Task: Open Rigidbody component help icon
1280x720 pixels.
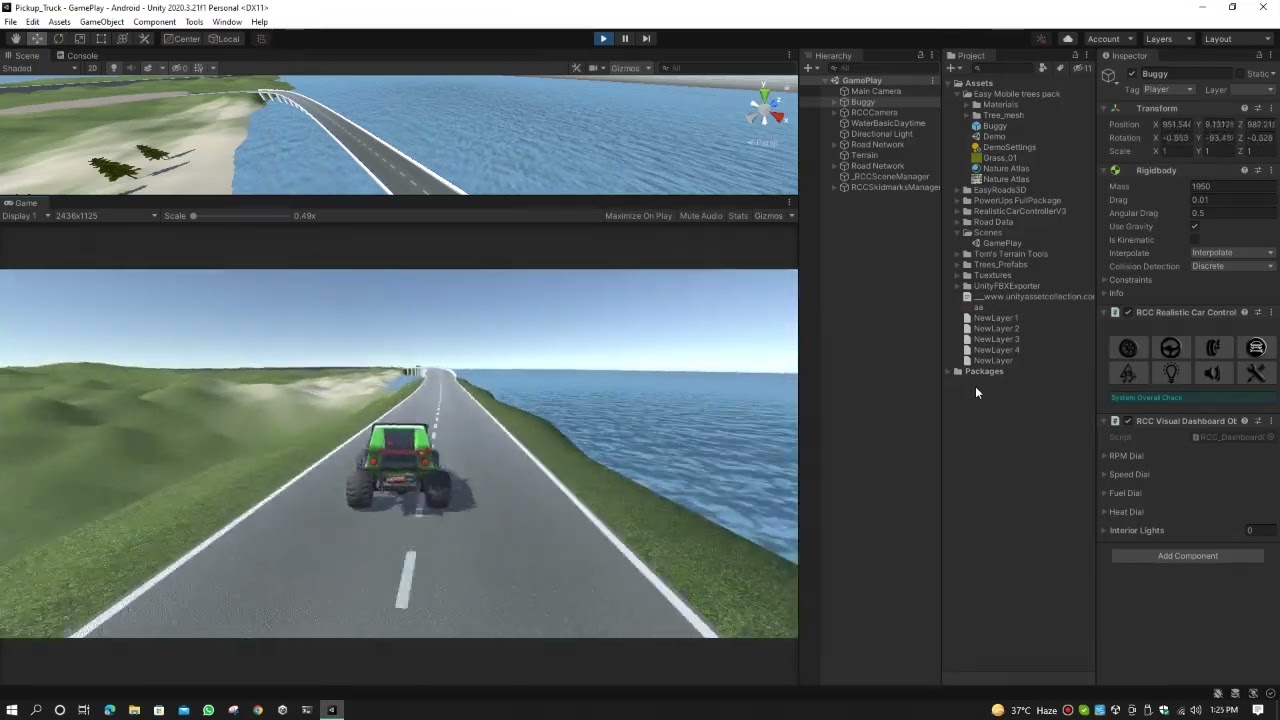Action: coord(1244,170)
